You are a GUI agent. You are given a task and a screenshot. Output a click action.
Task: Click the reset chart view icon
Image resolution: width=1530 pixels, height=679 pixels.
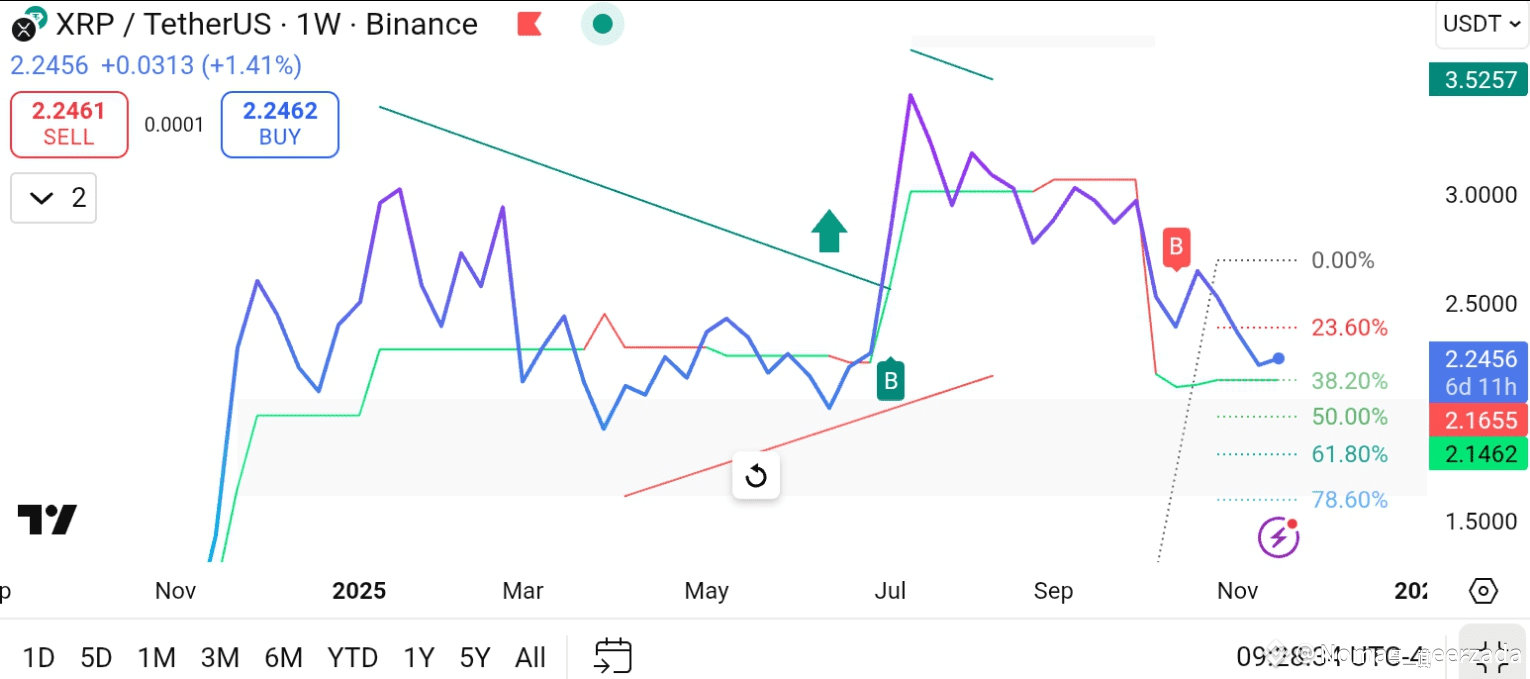pyautogui.click(x=756, y=476)
